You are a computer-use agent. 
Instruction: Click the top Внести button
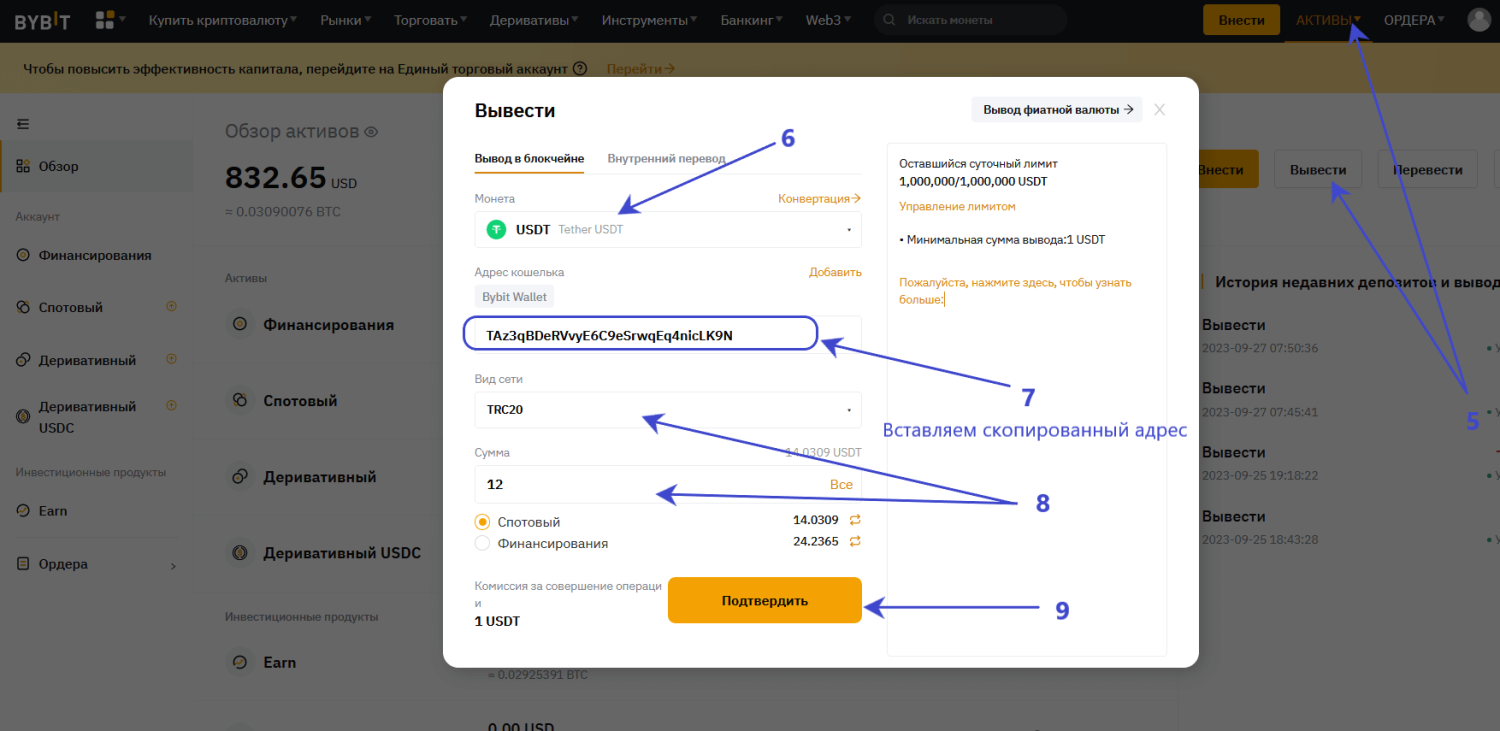(x=1241, y=20)
